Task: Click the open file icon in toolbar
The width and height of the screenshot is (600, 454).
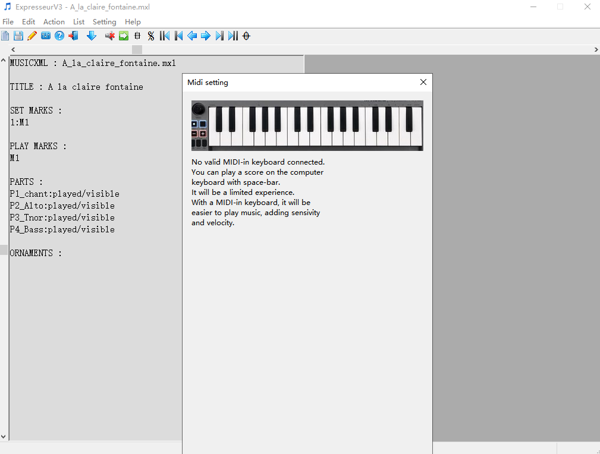Action: [6, 36]
